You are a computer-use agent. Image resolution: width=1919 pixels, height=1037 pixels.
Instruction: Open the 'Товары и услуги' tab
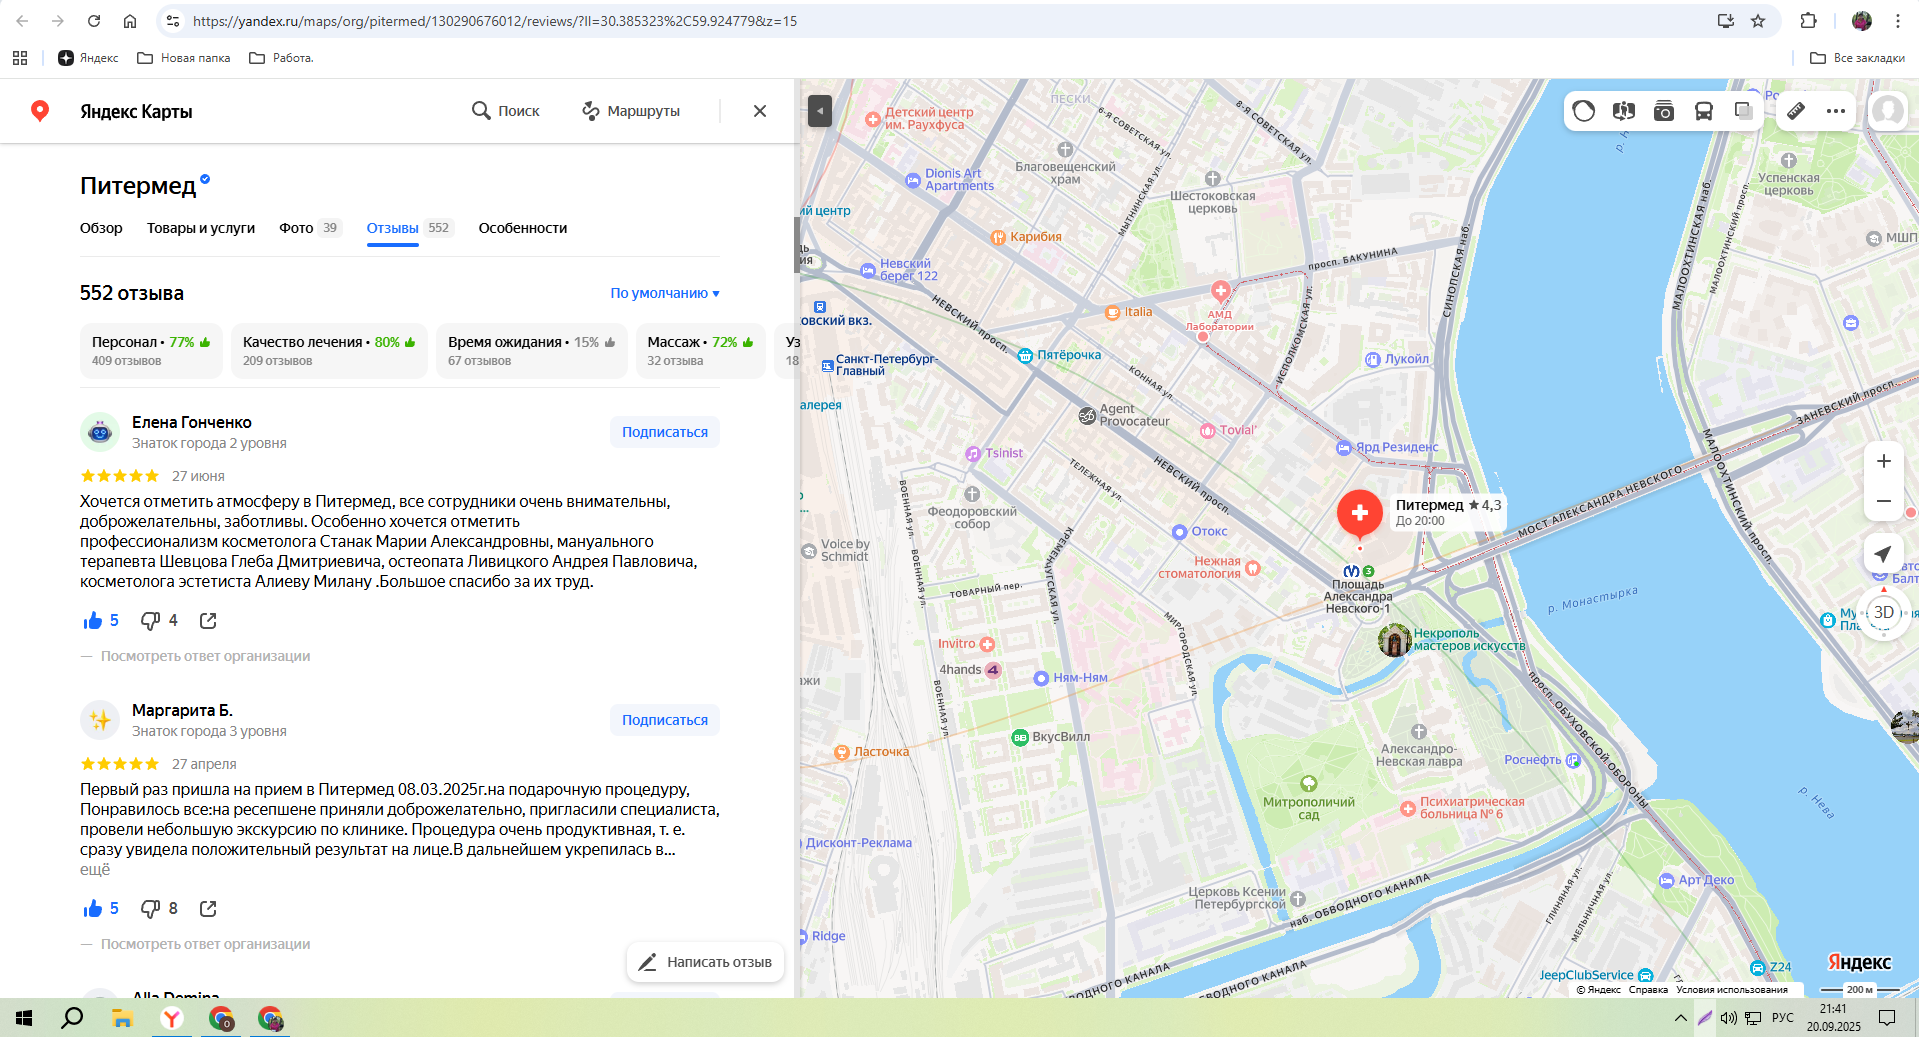[201, 228]
